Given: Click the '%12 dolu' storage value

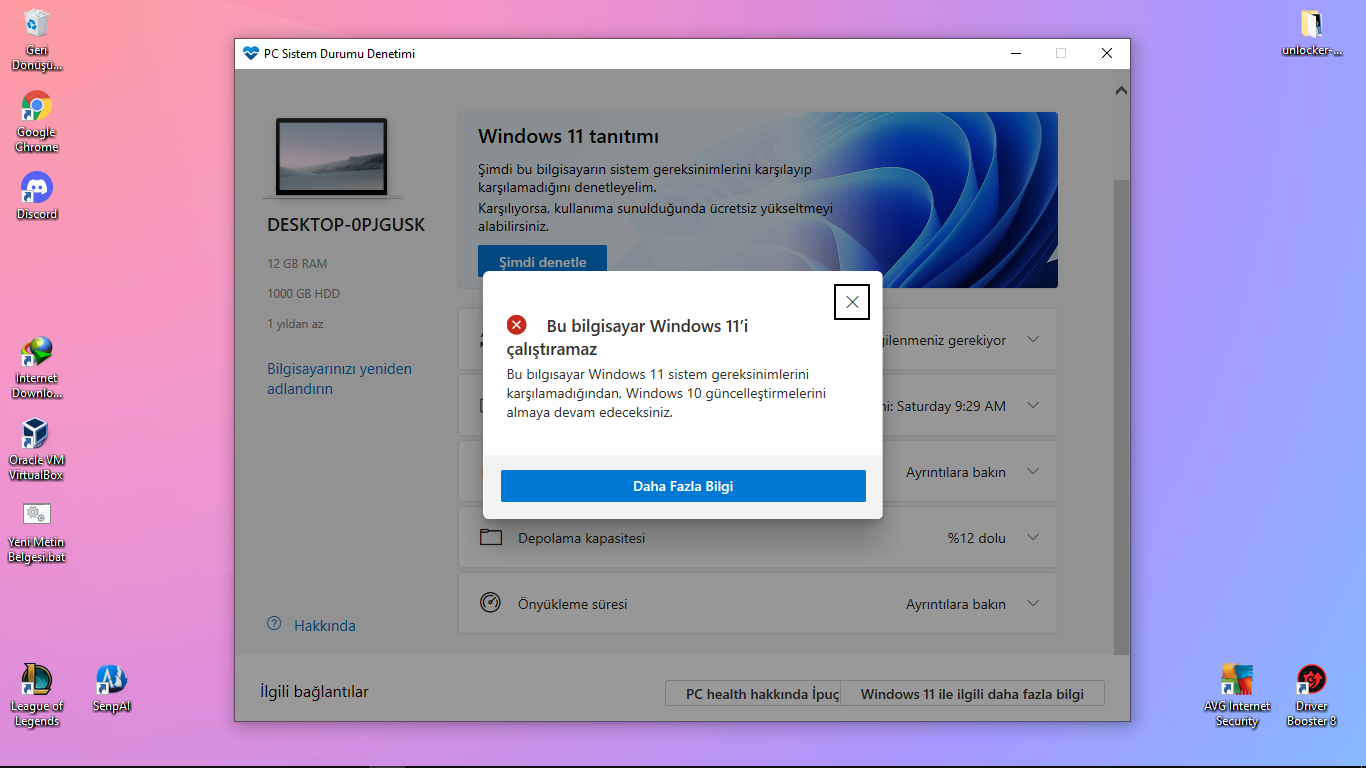Looking at the screenshot, I should tap(977, 538).
